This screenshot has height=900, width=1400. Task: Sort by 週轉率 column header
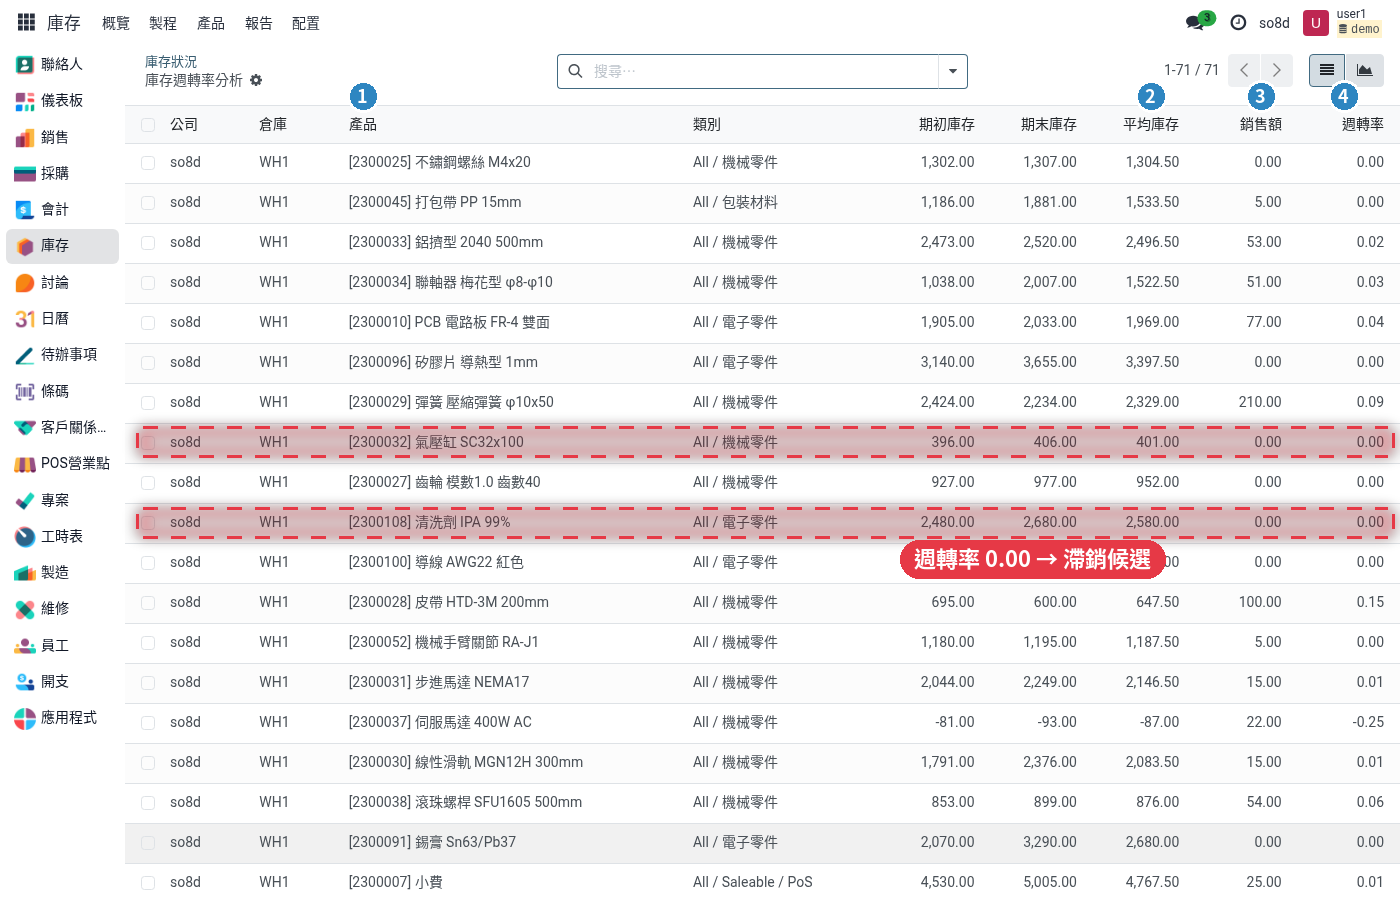1363,124
